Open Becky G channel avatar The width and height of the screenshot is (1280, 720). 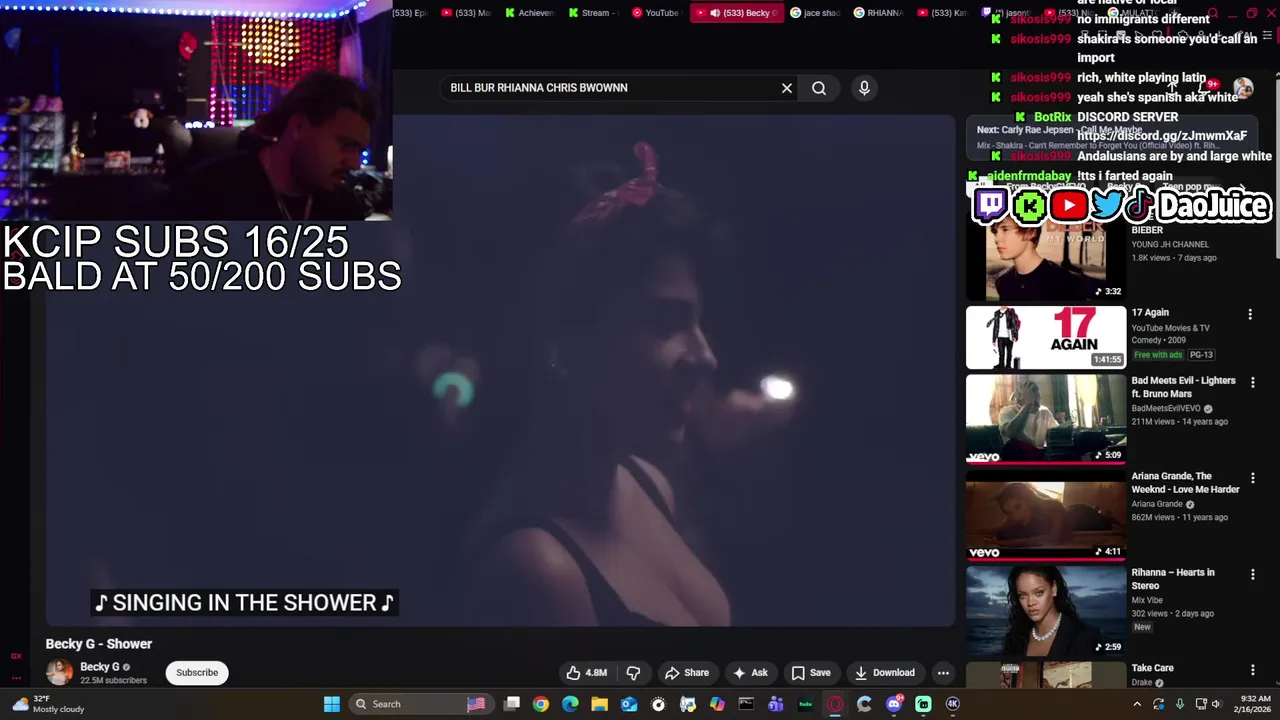59,673
